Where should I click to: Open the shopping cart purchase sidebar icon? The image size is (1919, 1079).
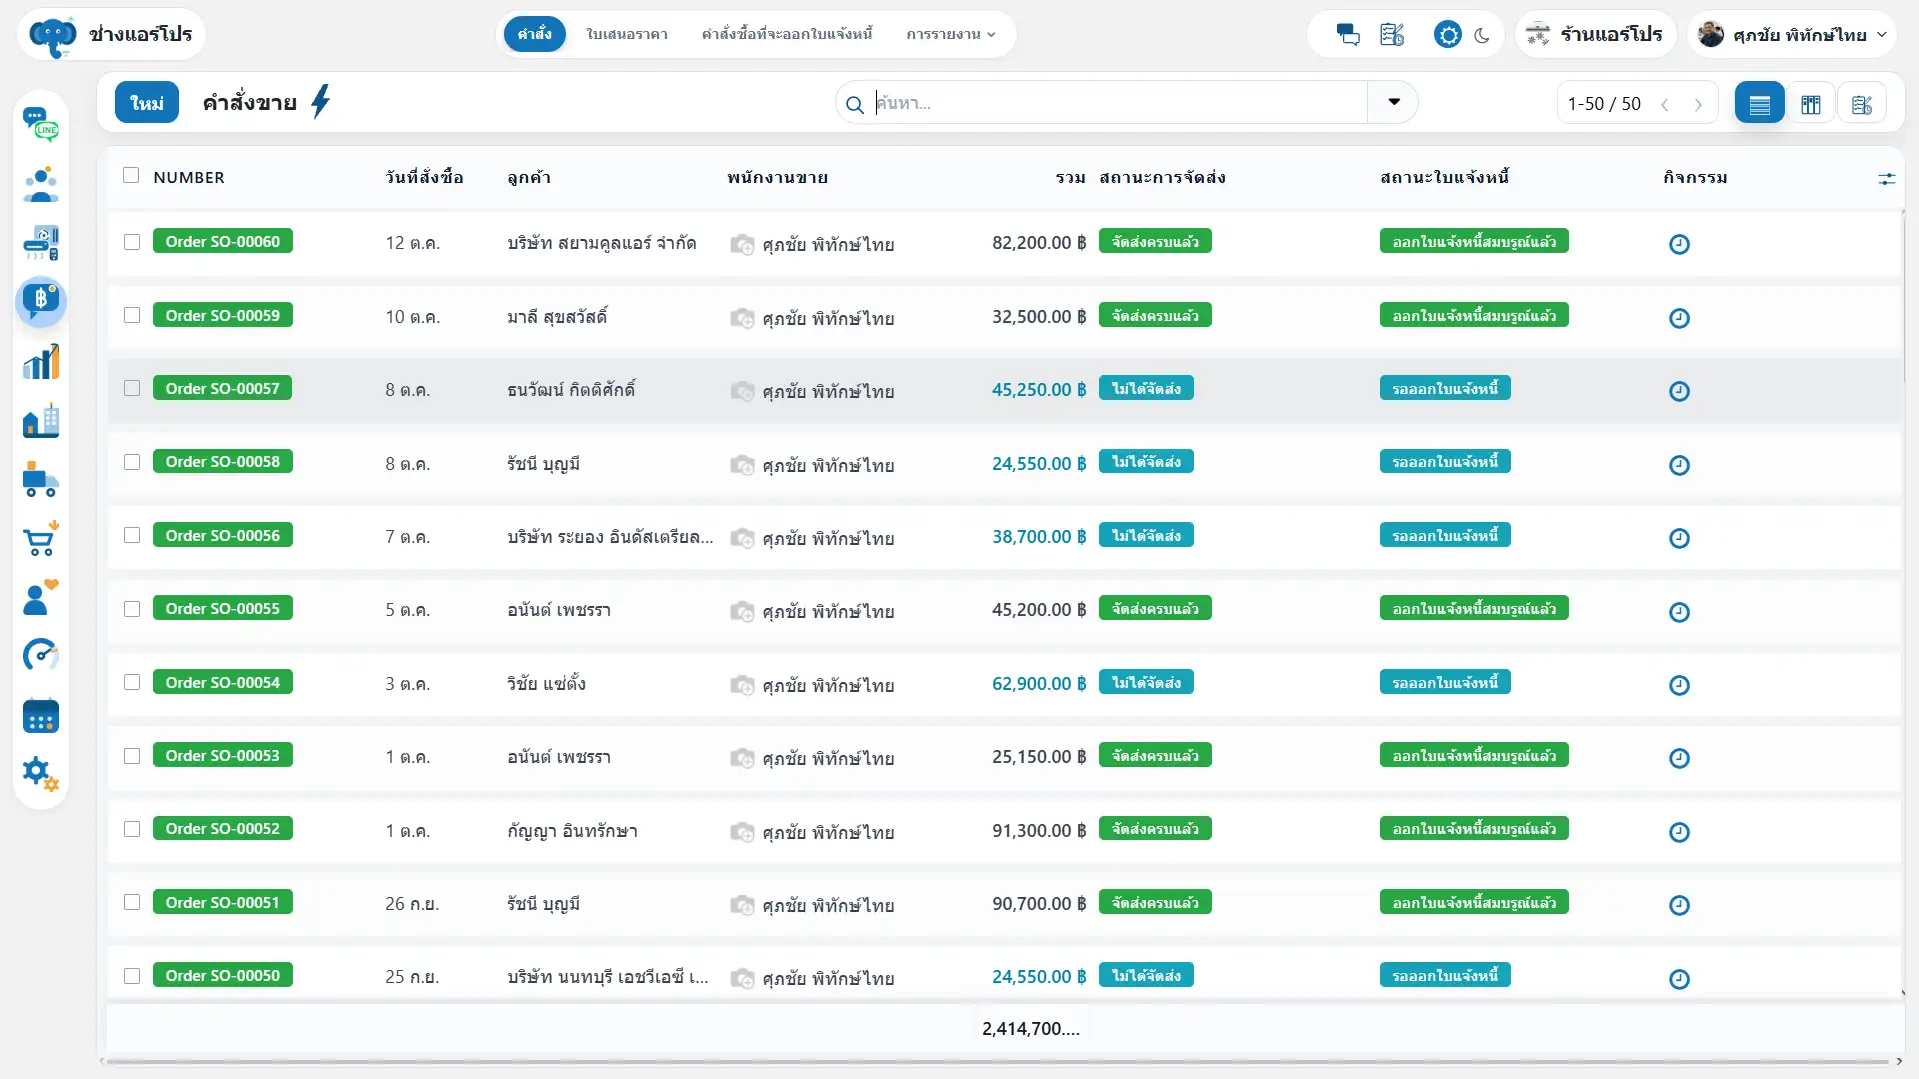[x=41, y=539]
